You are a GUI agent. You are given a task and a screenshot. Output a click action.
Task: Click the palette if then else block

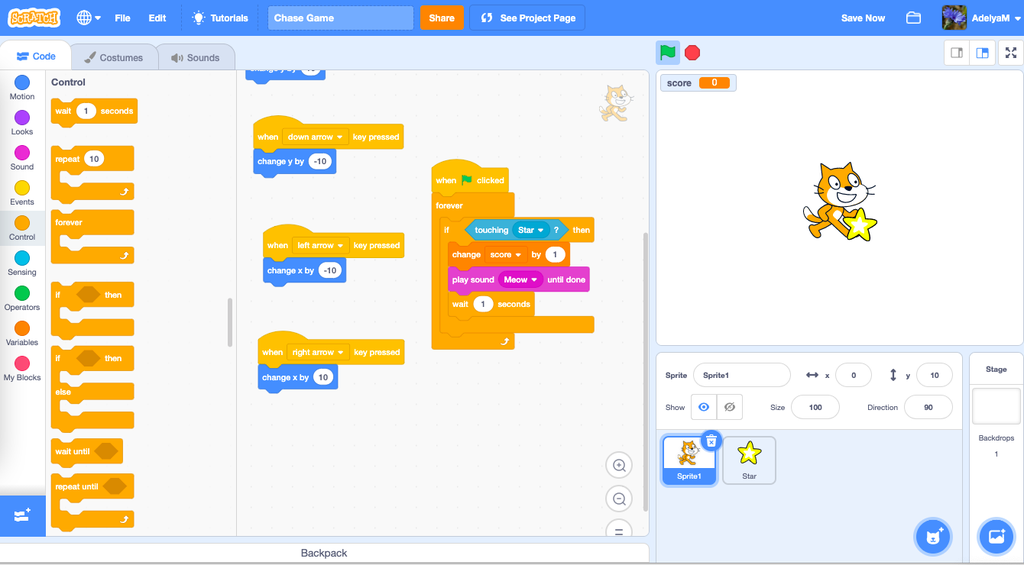point(92,388)
